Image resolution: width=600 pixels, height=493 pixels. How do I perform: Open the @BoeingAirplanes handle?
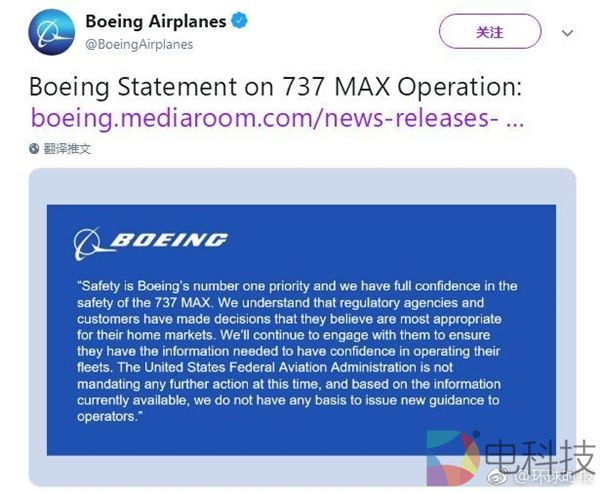click(x=139, y=44)
